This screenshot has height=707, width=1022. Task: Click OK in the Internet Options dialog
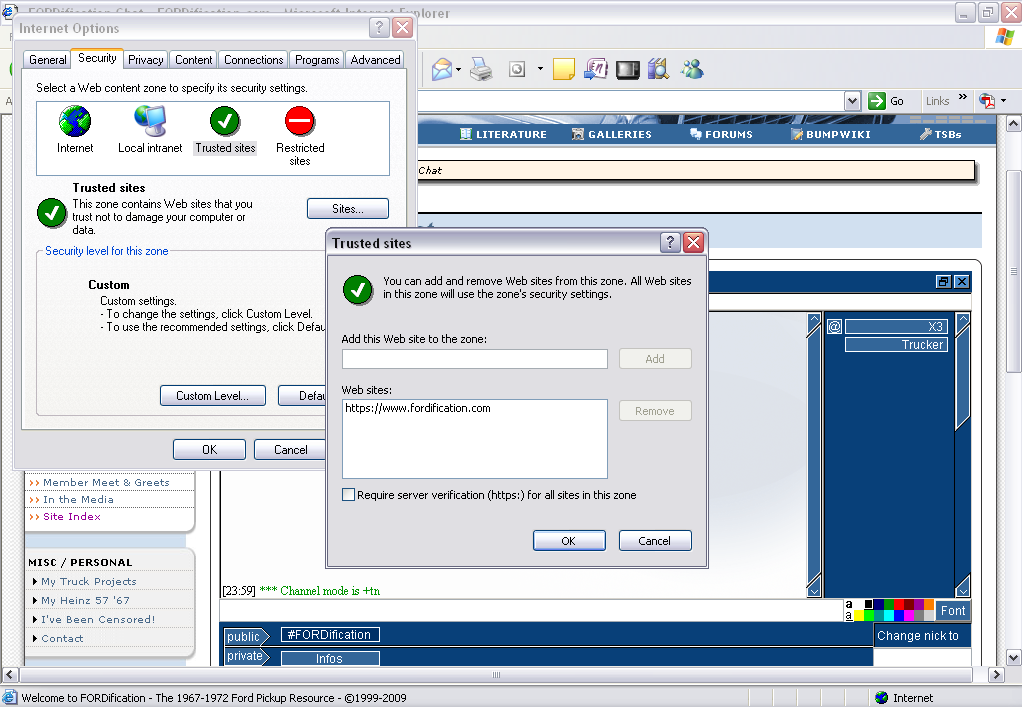click(209, 450)
